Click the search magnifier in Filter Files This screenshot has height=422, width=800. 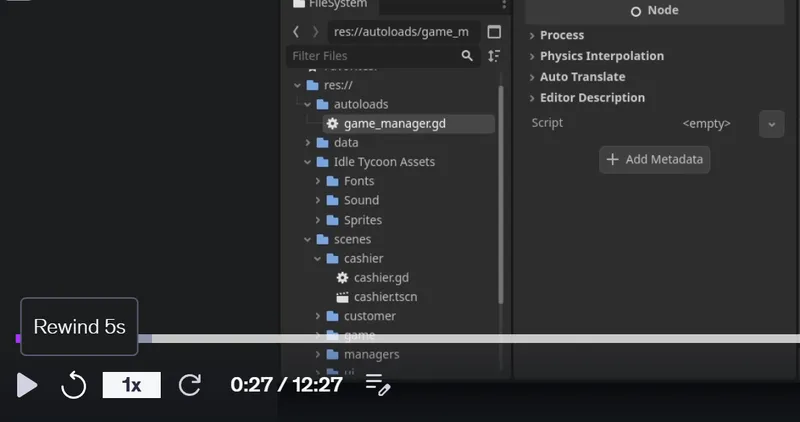(467, 56)
